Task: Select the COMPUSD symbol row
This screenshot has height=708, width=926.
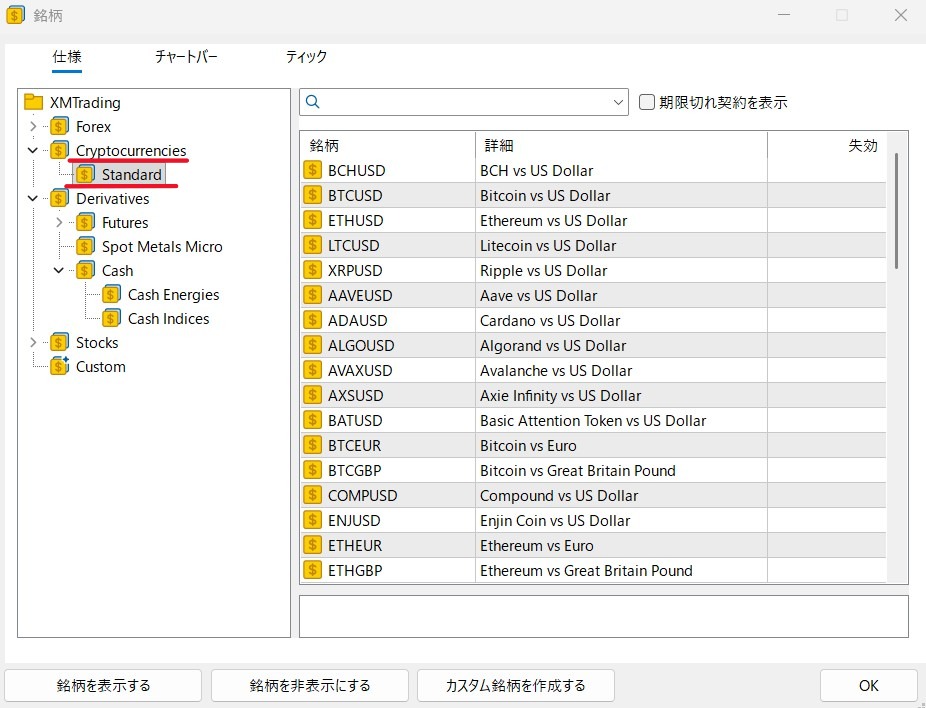Action: point(593,495)
